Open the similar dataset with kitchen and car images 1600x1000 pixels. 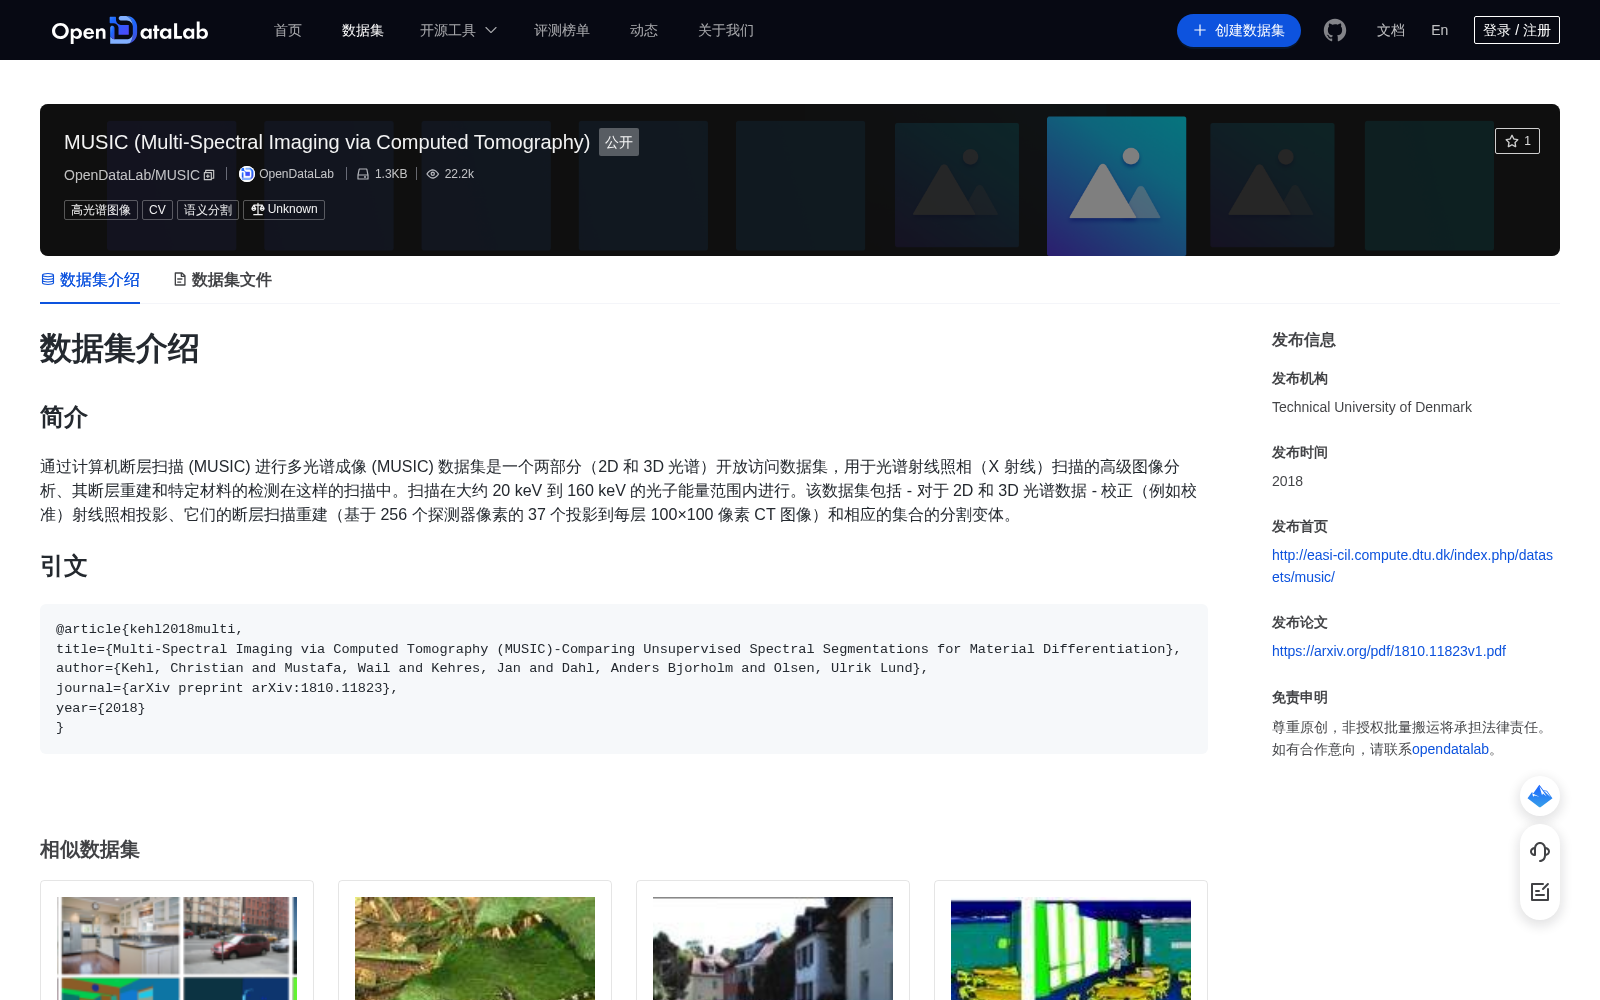177,940
